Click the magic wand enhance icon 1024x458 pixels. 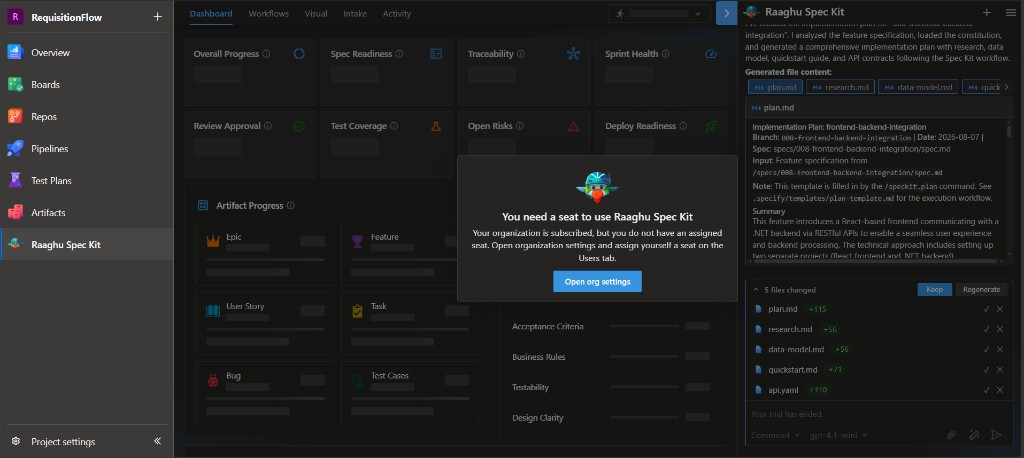(974, 434)
